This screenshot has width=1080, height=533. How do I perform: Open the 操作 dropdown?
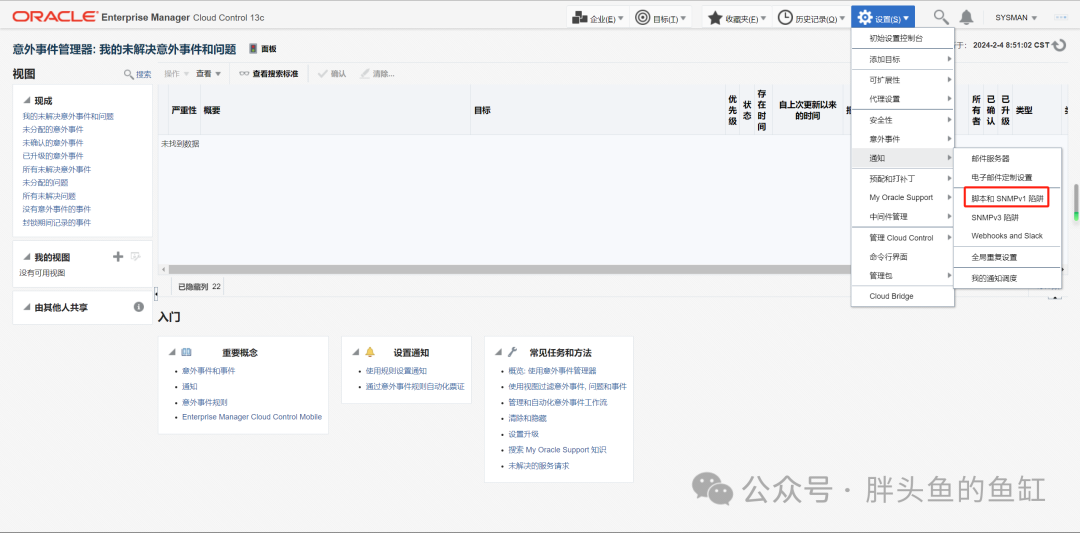coord(175,74)
